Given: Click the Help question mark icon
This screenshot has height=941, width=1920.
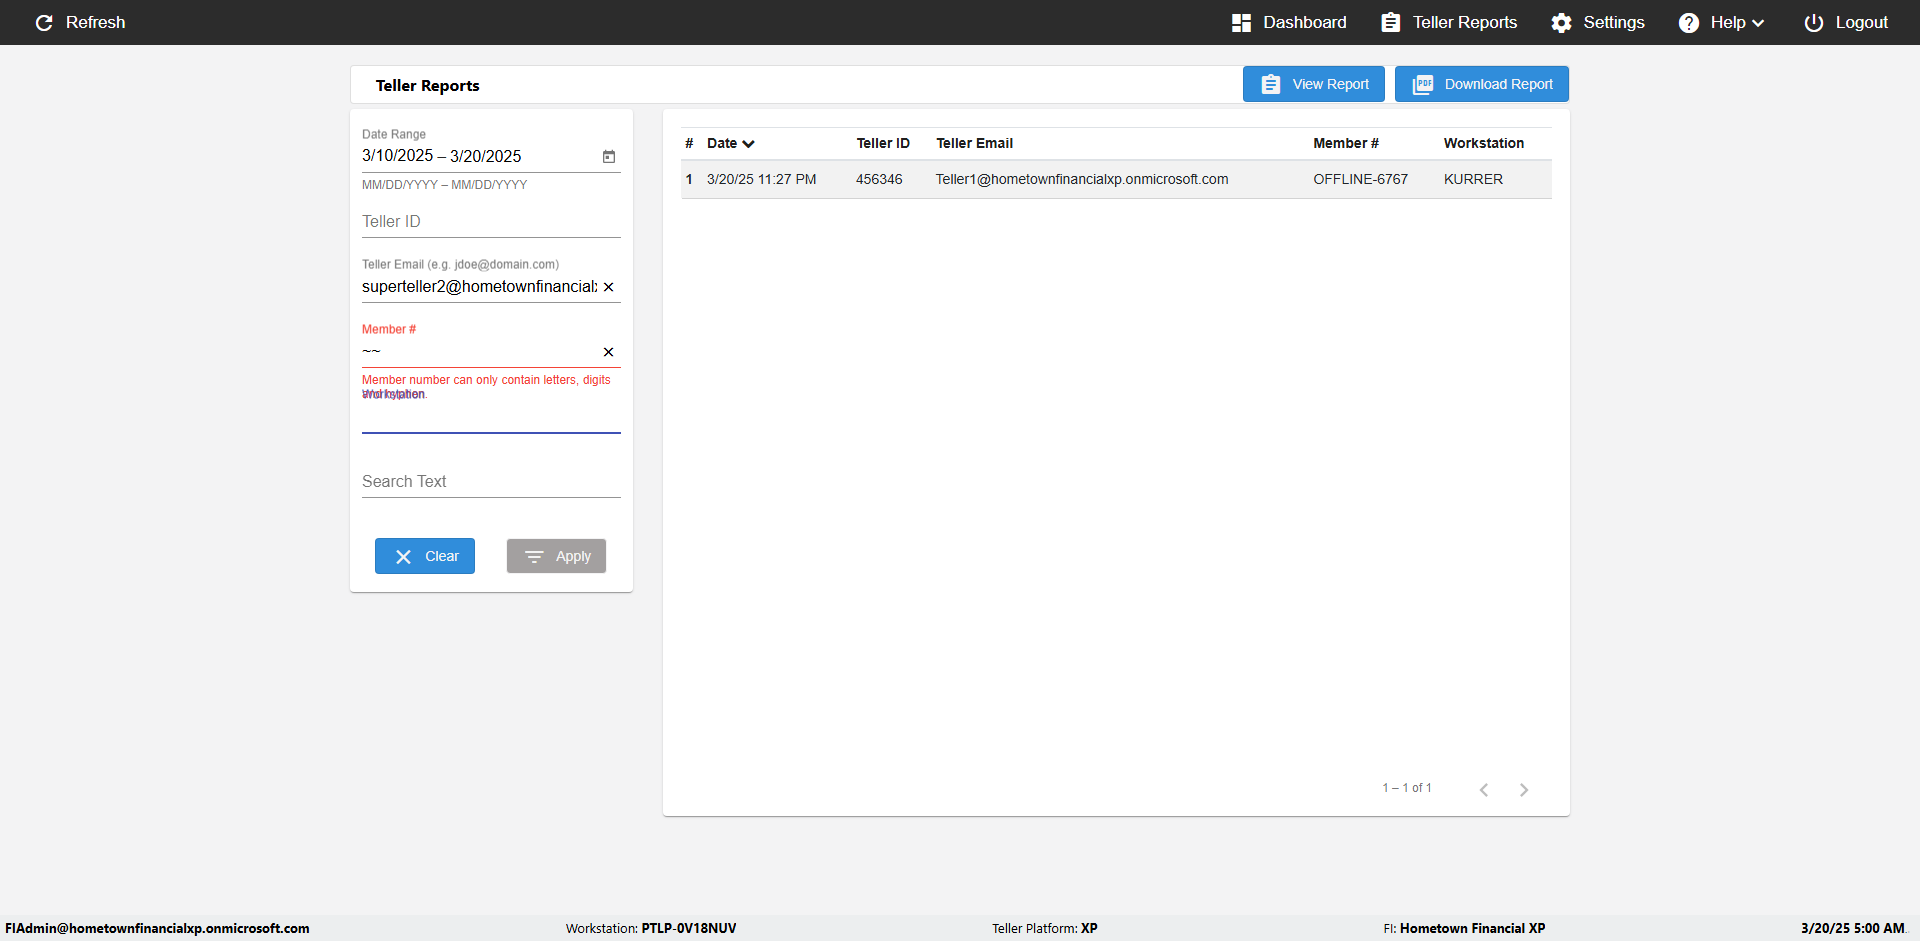Looking at the screenshot, I should coord(1689,23).
